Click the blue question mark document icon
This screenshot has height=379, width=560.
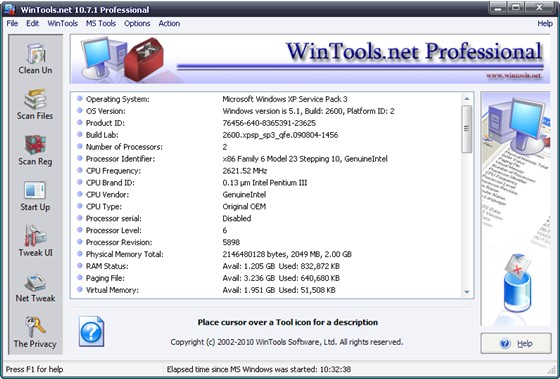click(x=91, y=331)
